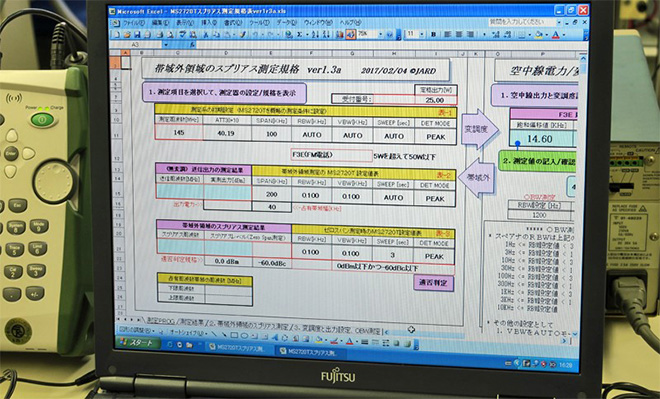
Task: Click the AutoSum sigma icon
Action: point(299,35)
